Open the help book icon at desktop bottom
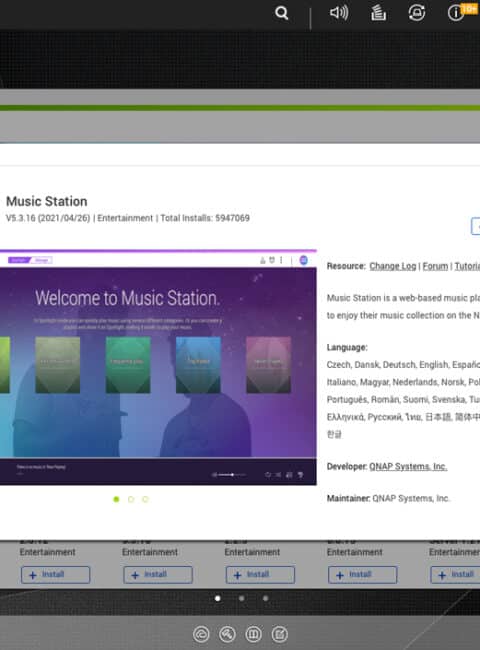Viewport: 480px width, 650px height. point(253,634)
